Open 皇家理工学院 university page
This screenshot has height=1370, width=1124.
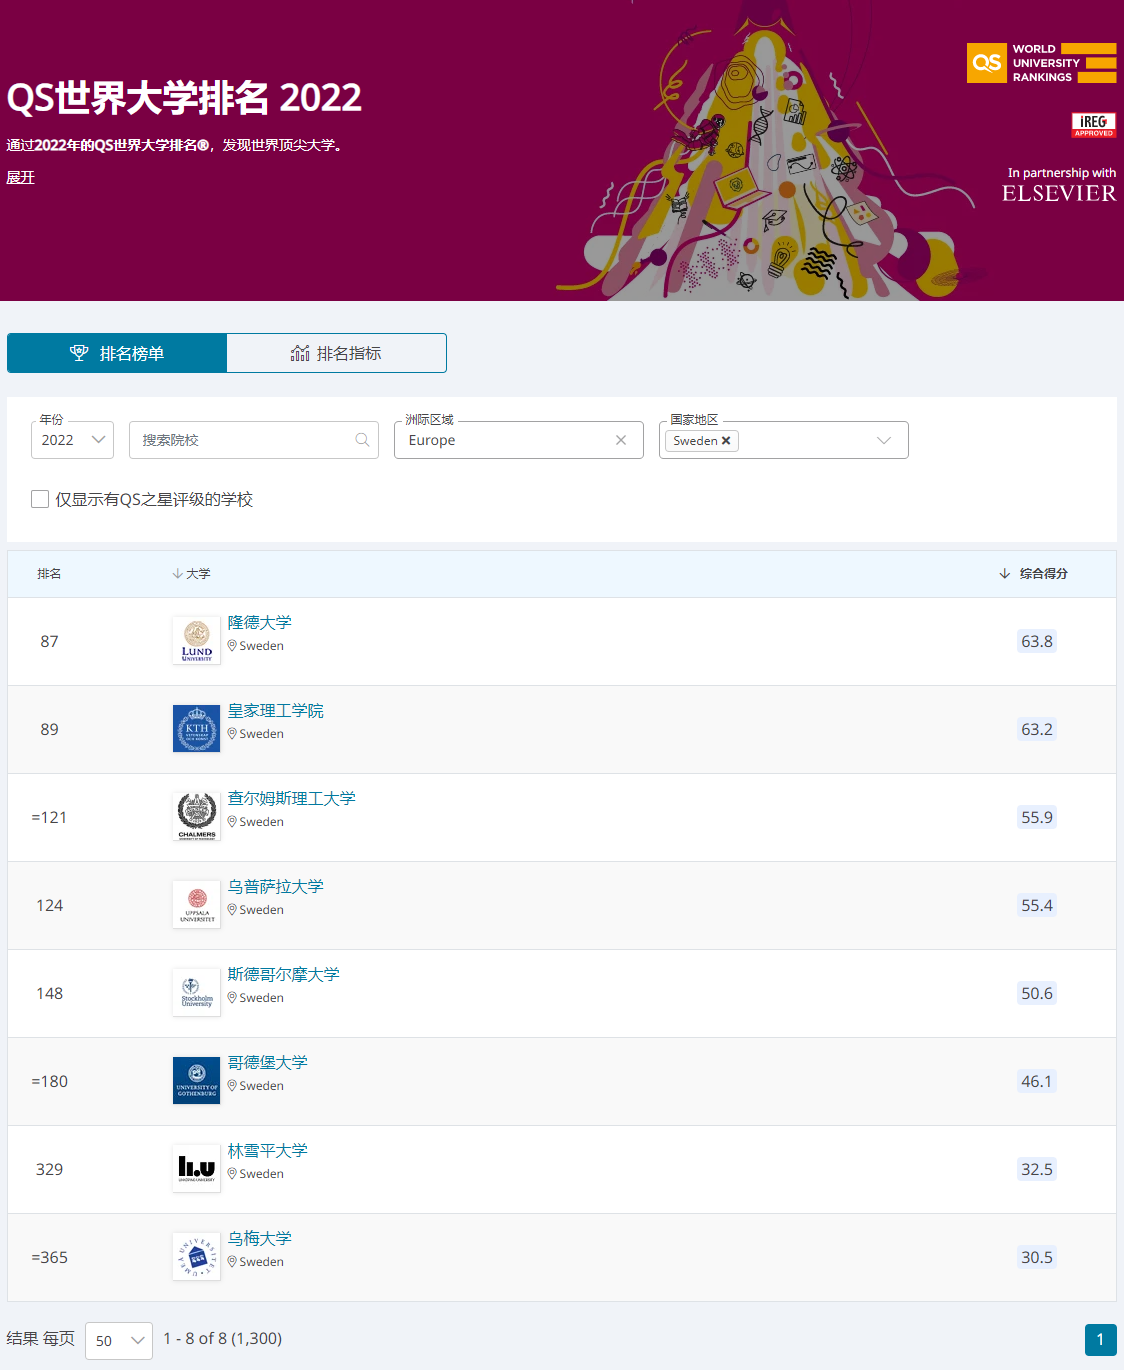pyautogui.click(x=275, y=711)
